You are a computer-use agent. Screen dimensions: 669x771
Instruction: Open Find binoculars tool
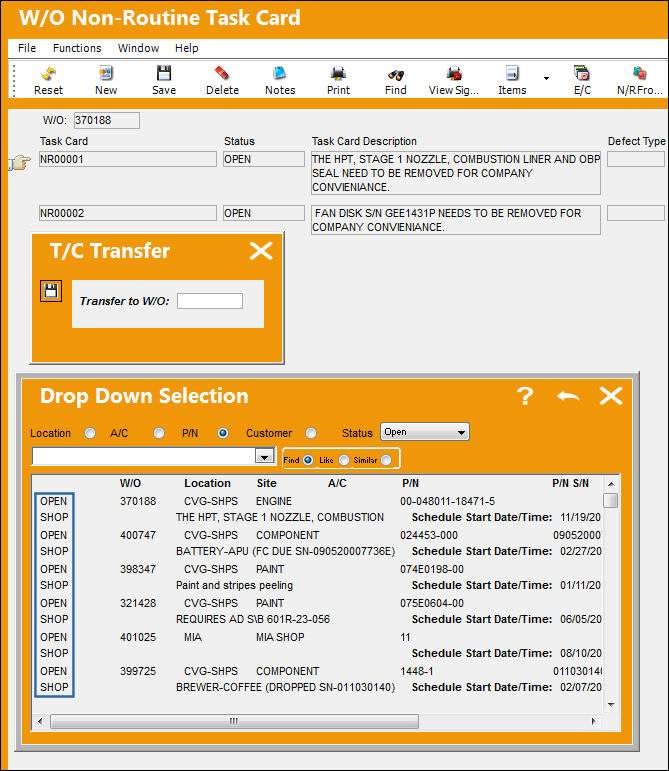pyautogui.click(x=396, y=74)
